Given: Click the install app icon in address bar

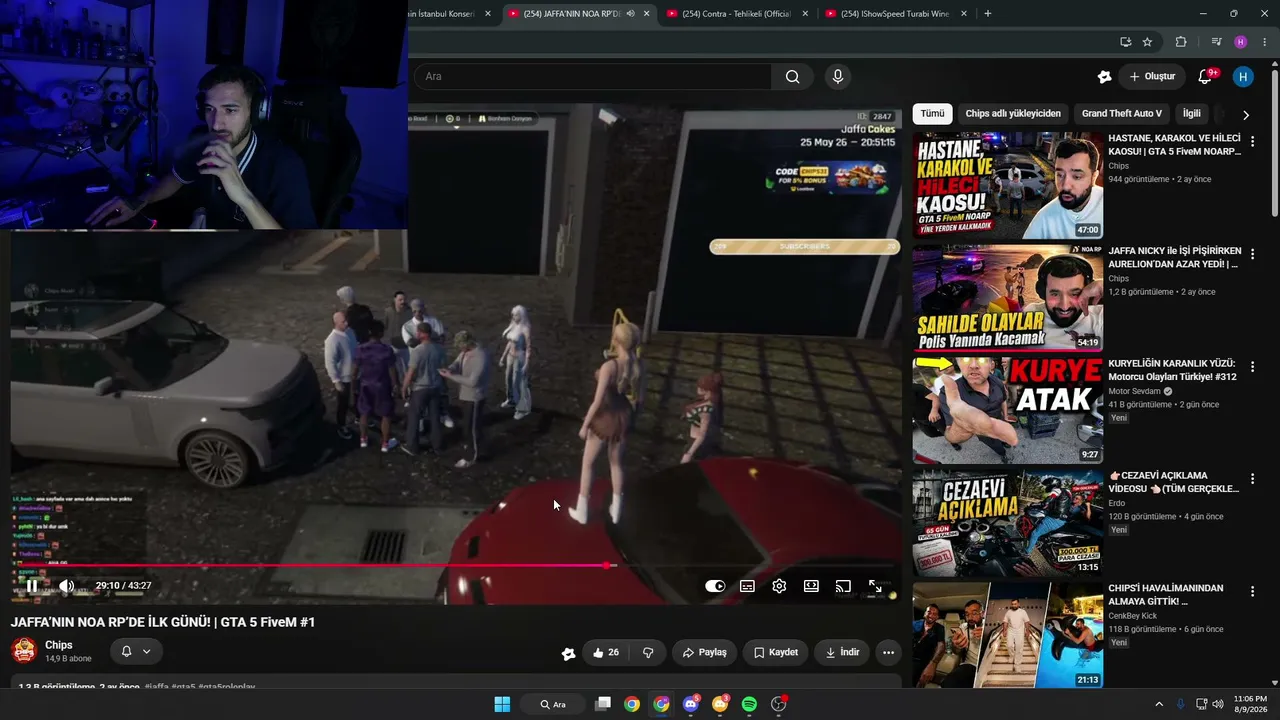Looking at the screenshot, I should tap(1125, 42).
